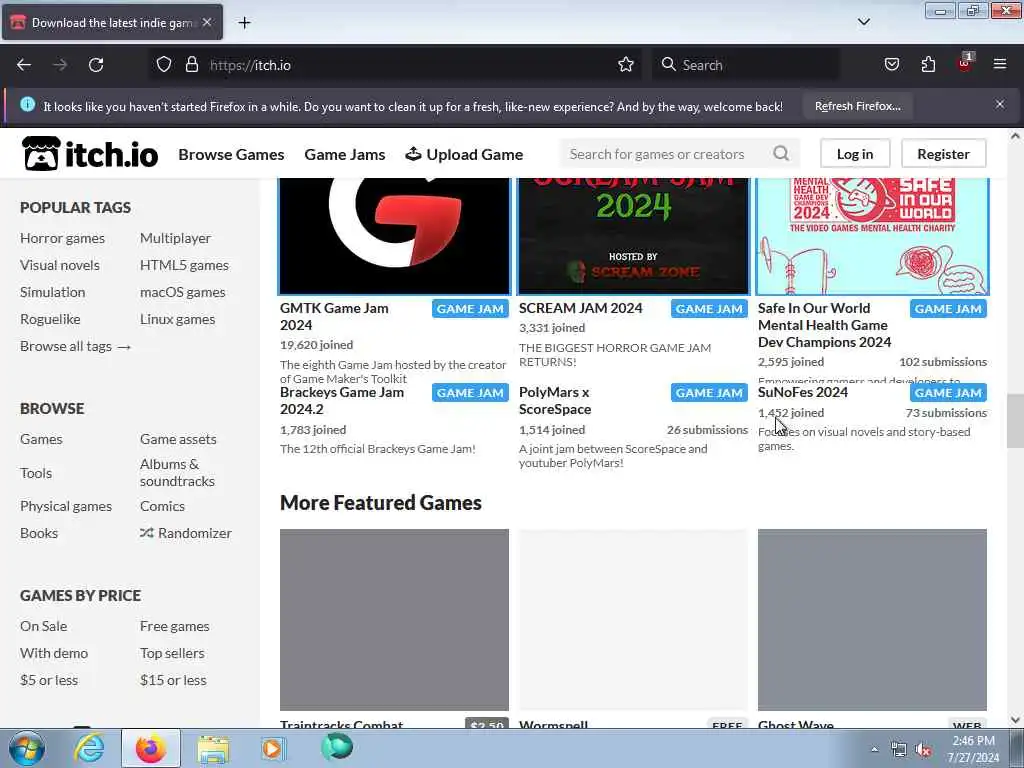Open Windows Media Player from taskbar
The height and width of the screenshot is (768, 1024).
274,748
